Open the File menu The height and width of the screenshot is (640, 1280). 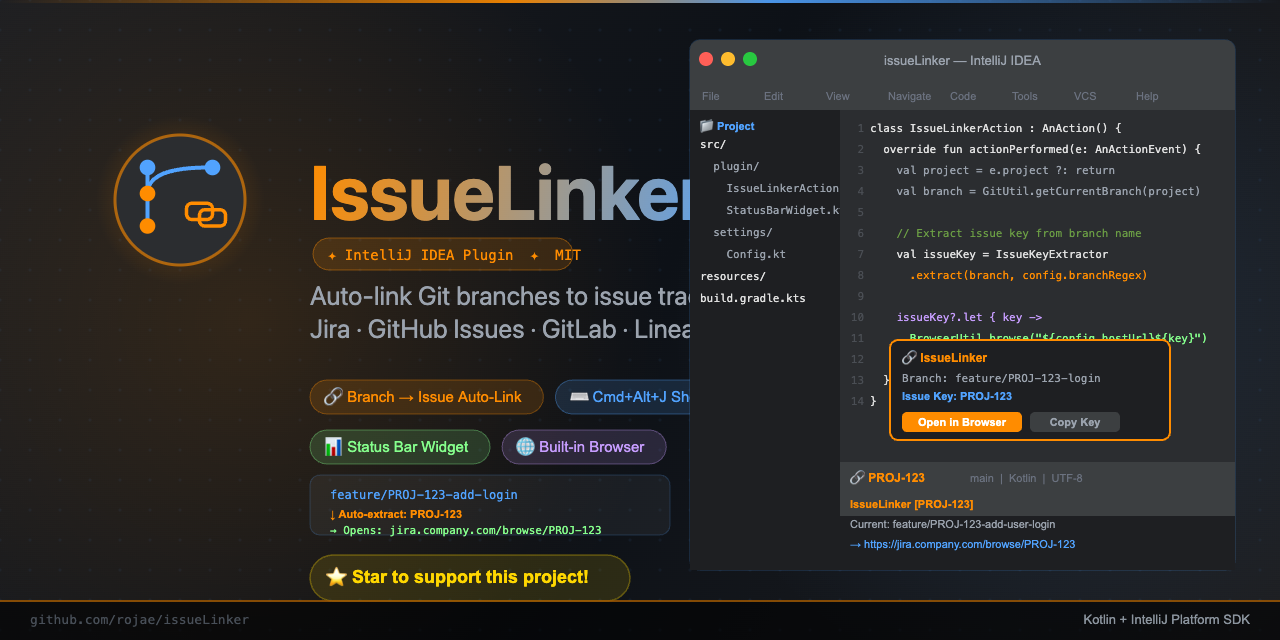click(x=711, y=96)
